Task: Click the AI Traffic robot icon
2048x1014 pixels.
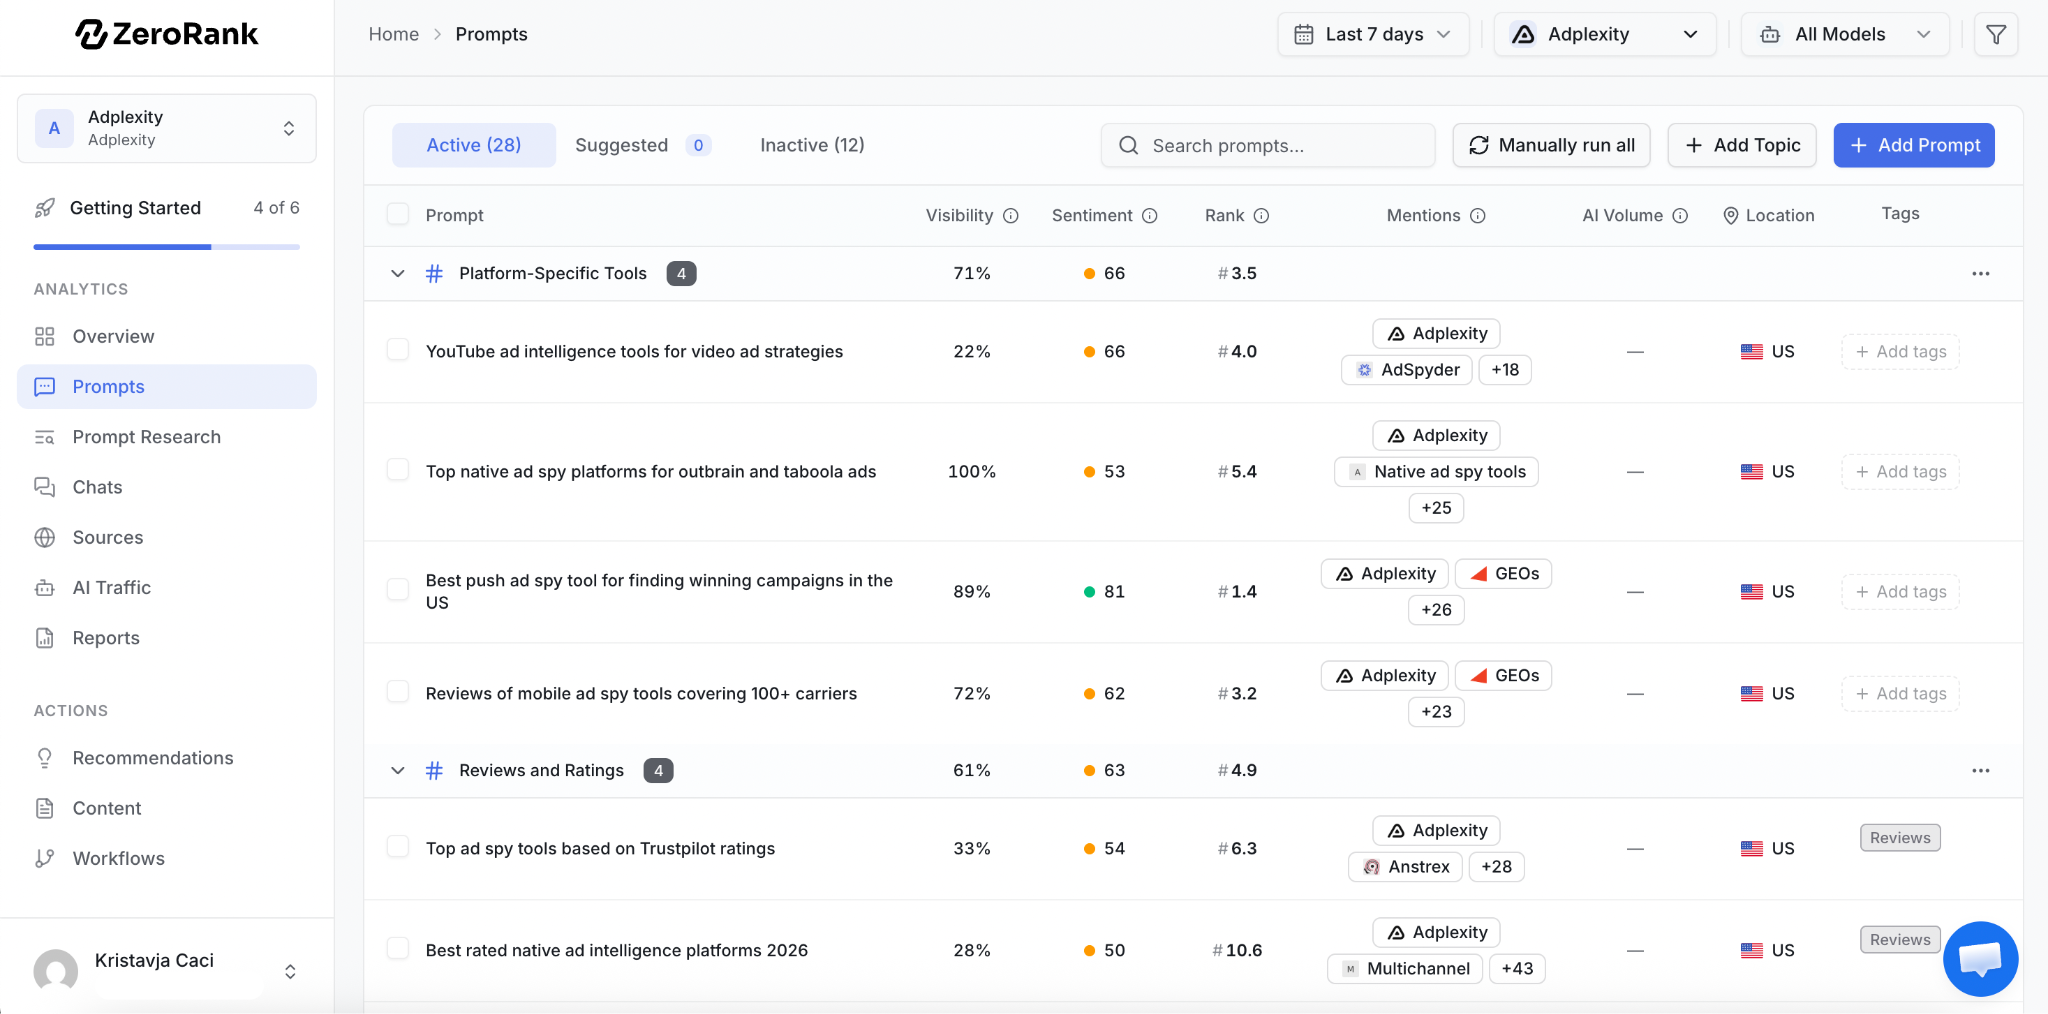Action: [x=45, y=588]
